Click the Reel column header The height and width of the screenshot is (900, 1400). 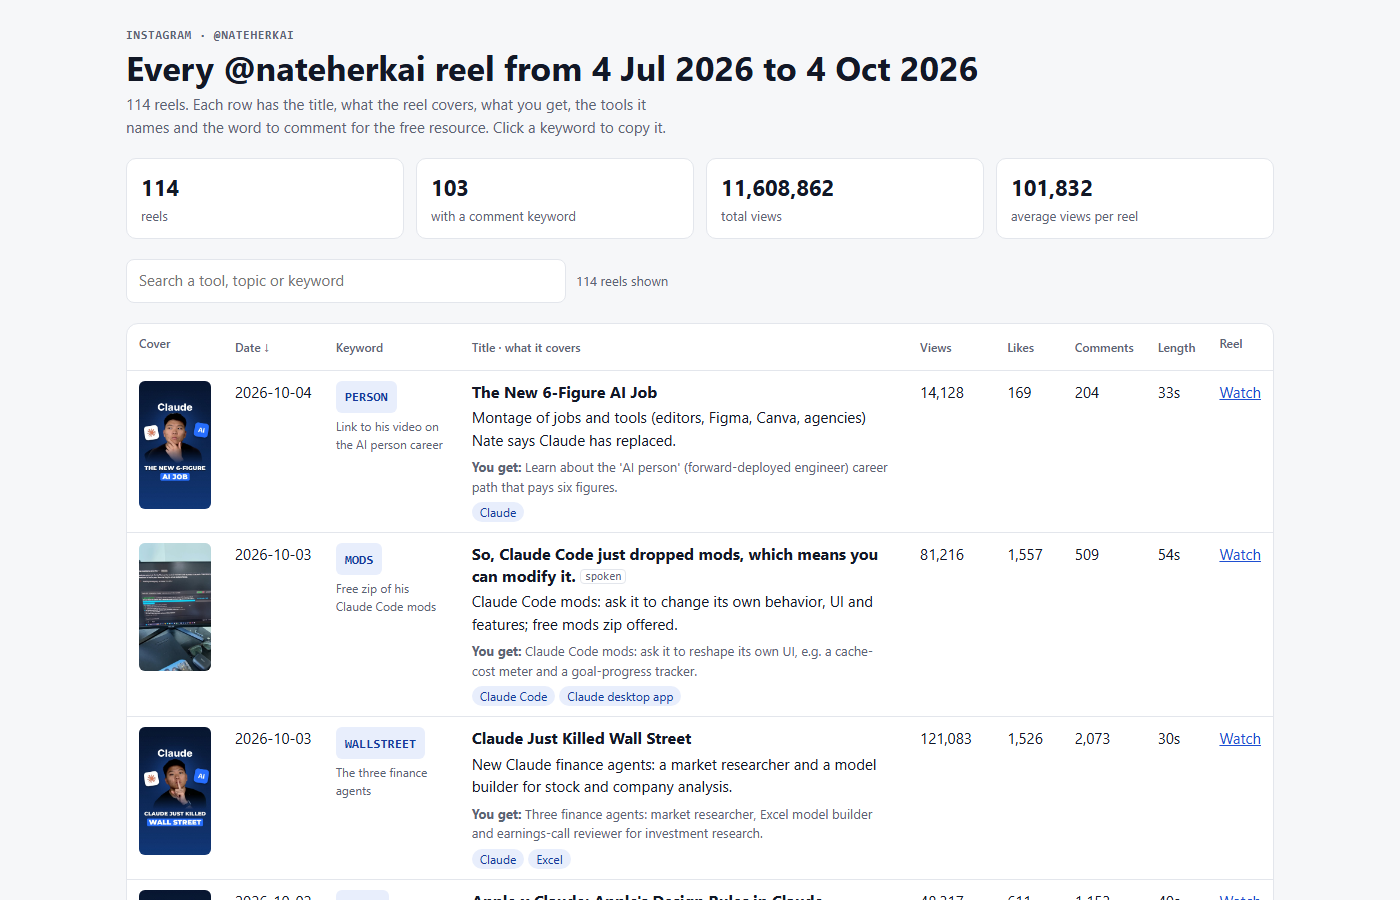(x=1231, y=344)
